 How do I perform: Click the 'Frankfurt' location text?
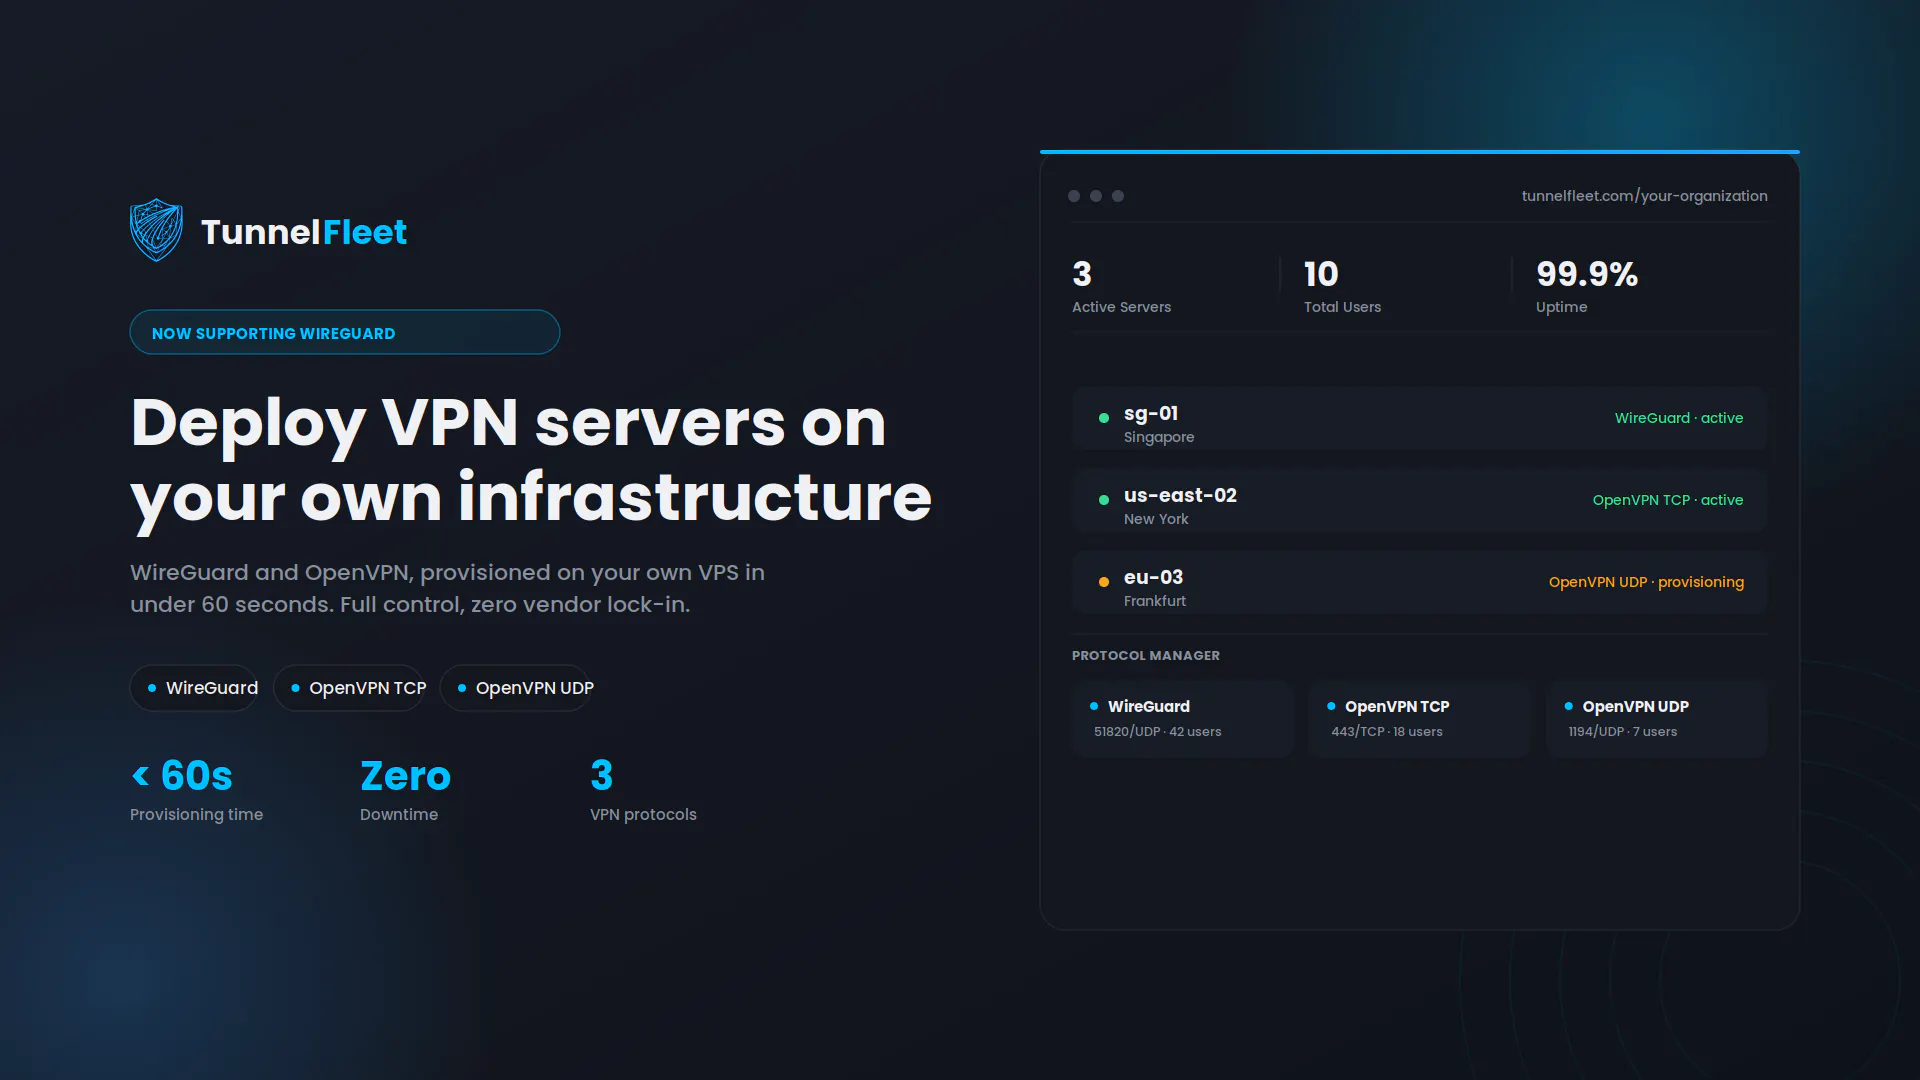click(1155, 601)
